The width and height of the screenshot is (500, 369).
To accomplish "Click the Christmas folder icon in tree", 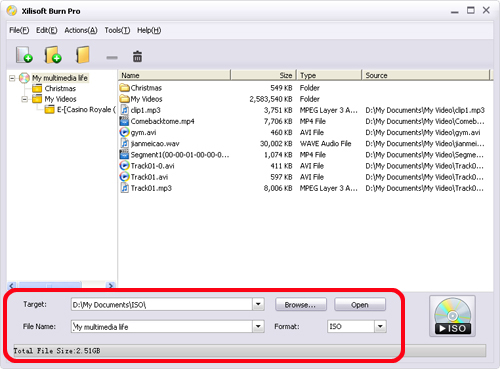I will coord(37,88).
